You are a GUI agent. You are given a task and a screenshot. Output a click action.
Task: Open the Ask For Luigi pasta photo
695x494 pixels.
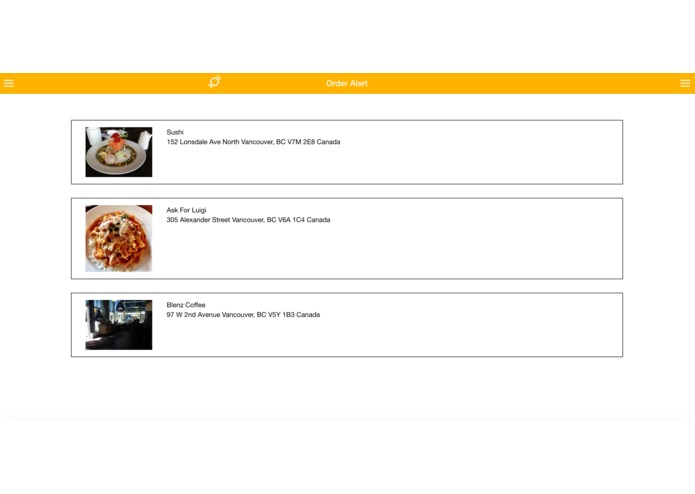119,238
